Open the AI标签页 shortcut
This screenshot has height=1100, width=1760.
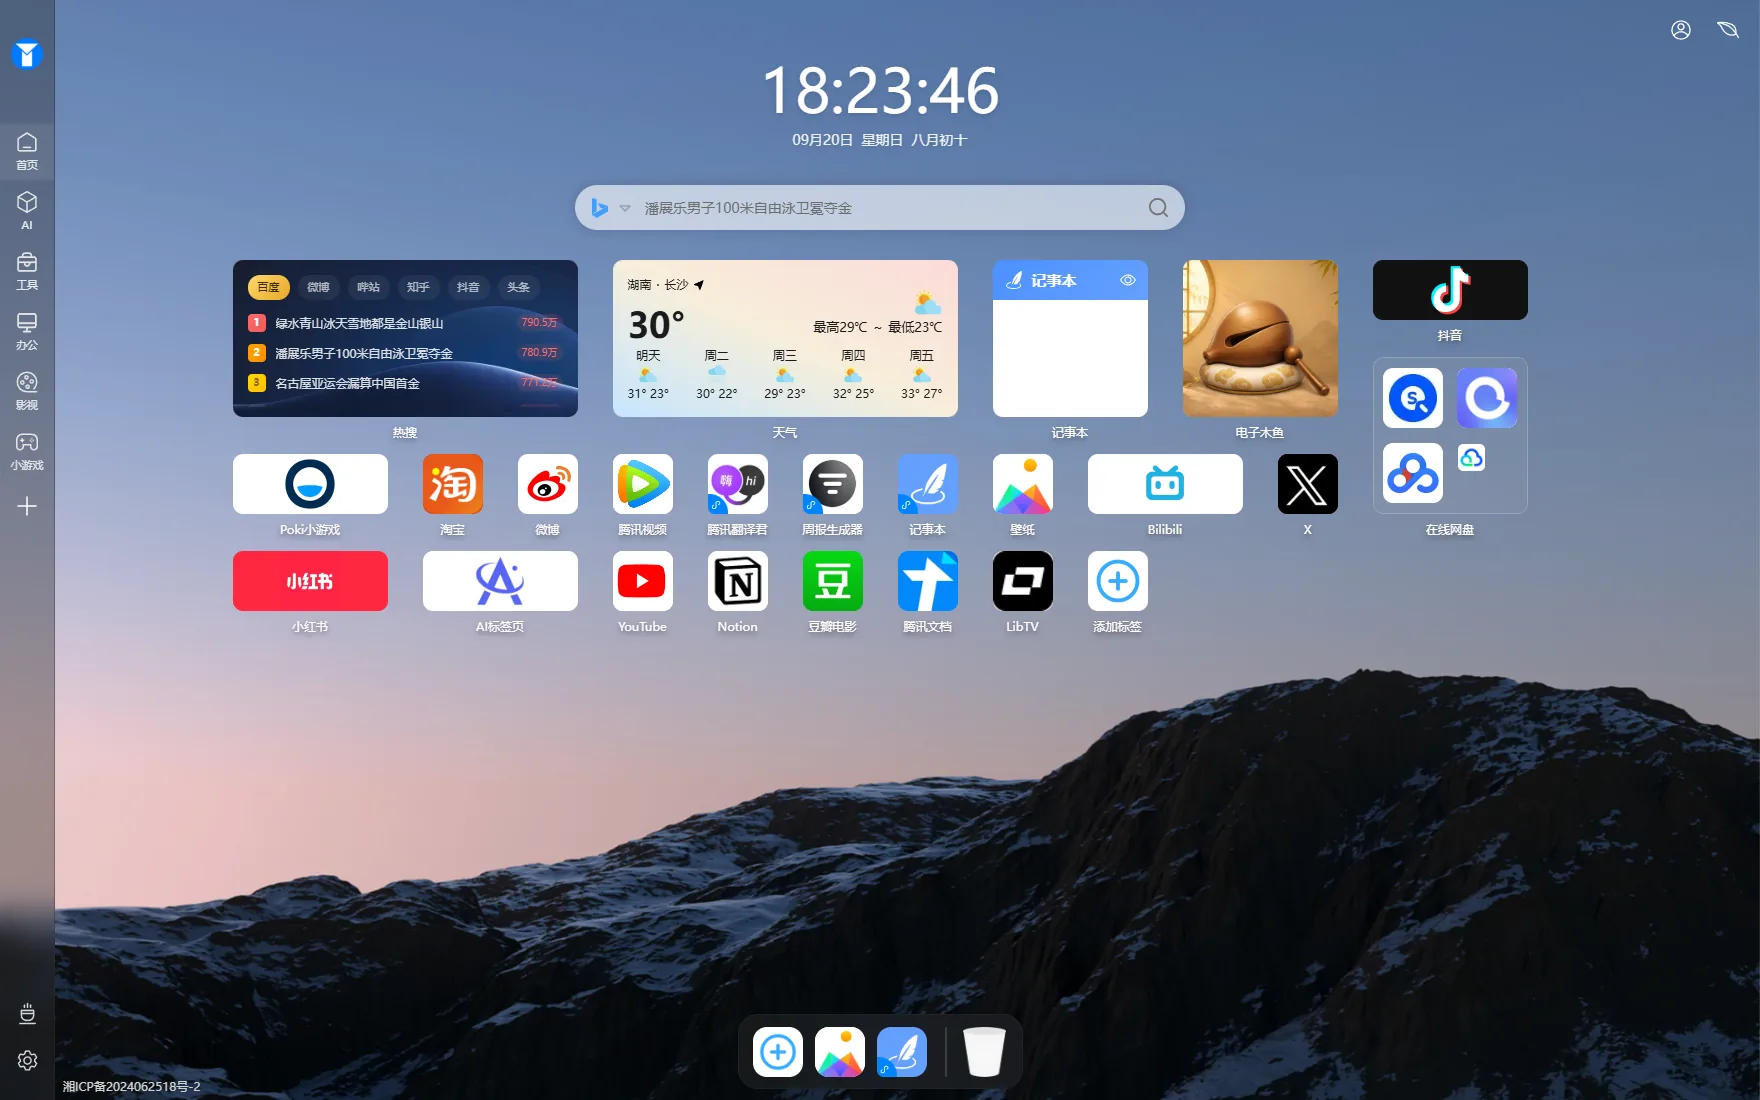500,581
